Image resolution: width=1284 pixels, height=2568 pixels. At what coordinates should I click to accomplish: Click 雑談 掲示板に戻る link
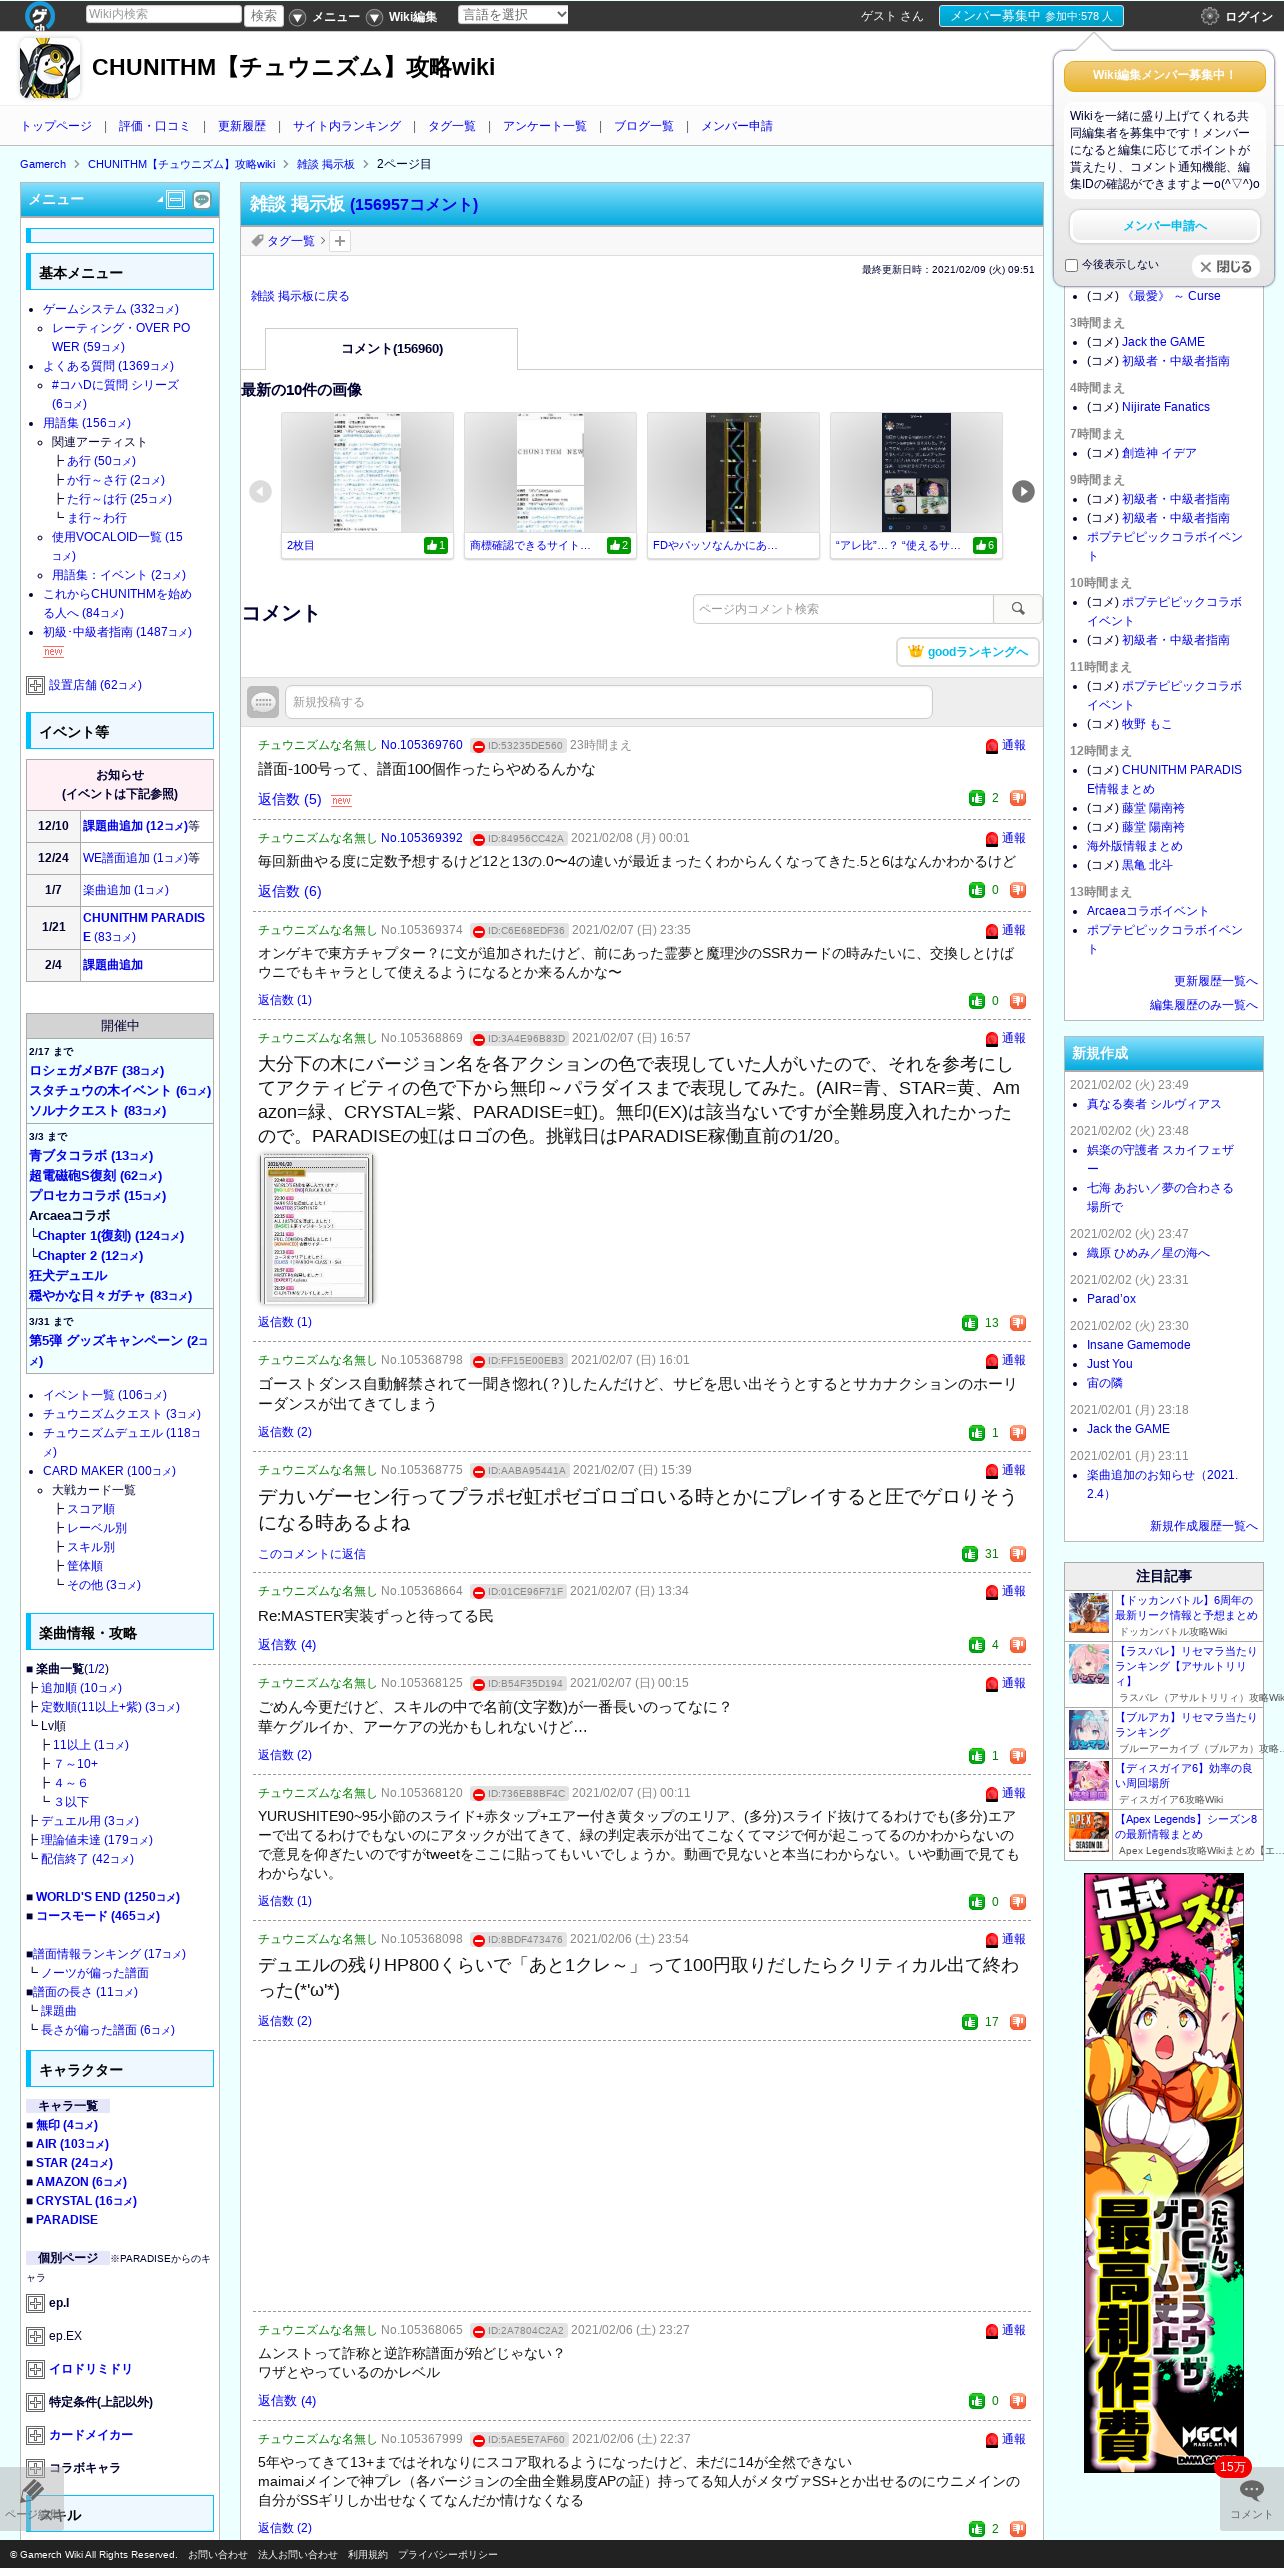click(x=299, y=296)
